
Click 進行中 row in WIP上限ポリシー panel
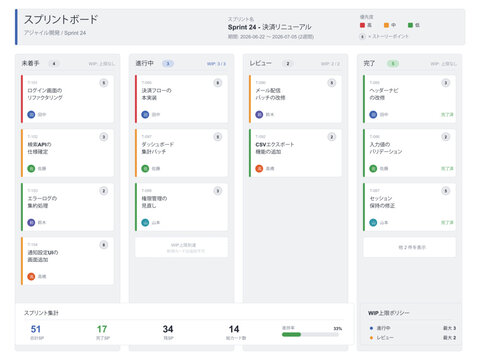tap(412, 328)
